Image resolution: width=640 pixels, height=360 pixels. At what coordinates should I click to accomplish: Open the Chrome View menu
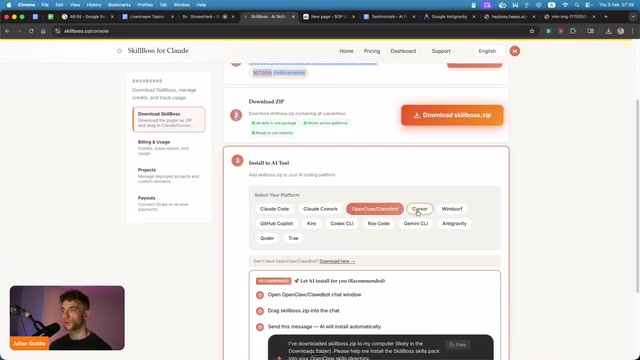75,5
